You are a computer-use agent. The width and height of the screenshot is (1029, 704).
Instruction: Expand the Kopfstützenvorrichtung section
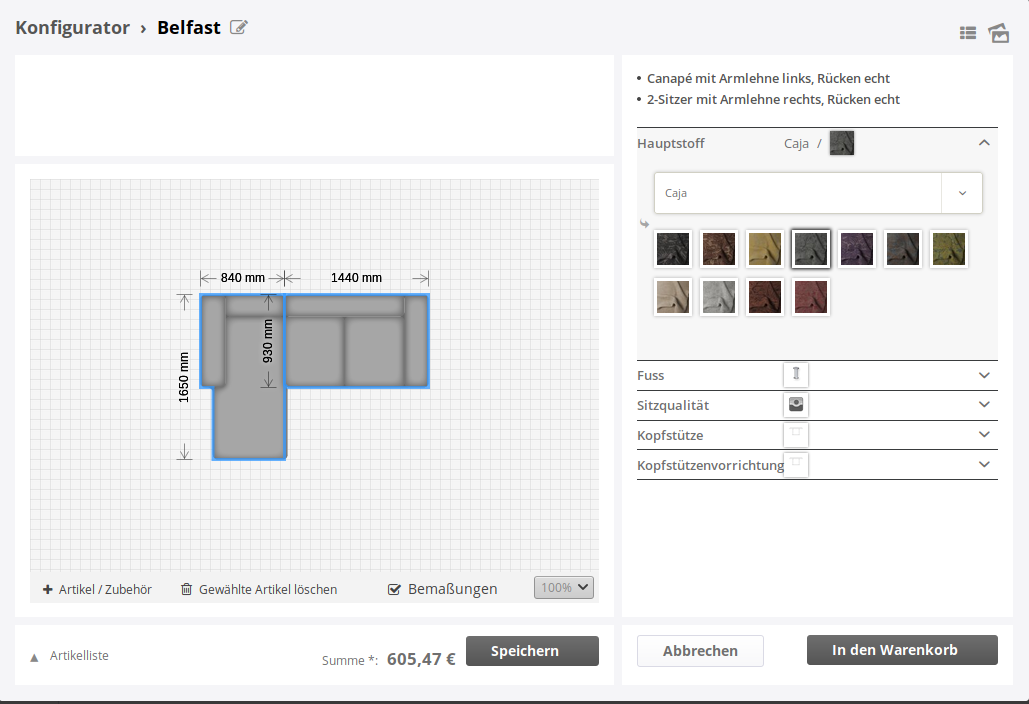(x=984, y=465)
